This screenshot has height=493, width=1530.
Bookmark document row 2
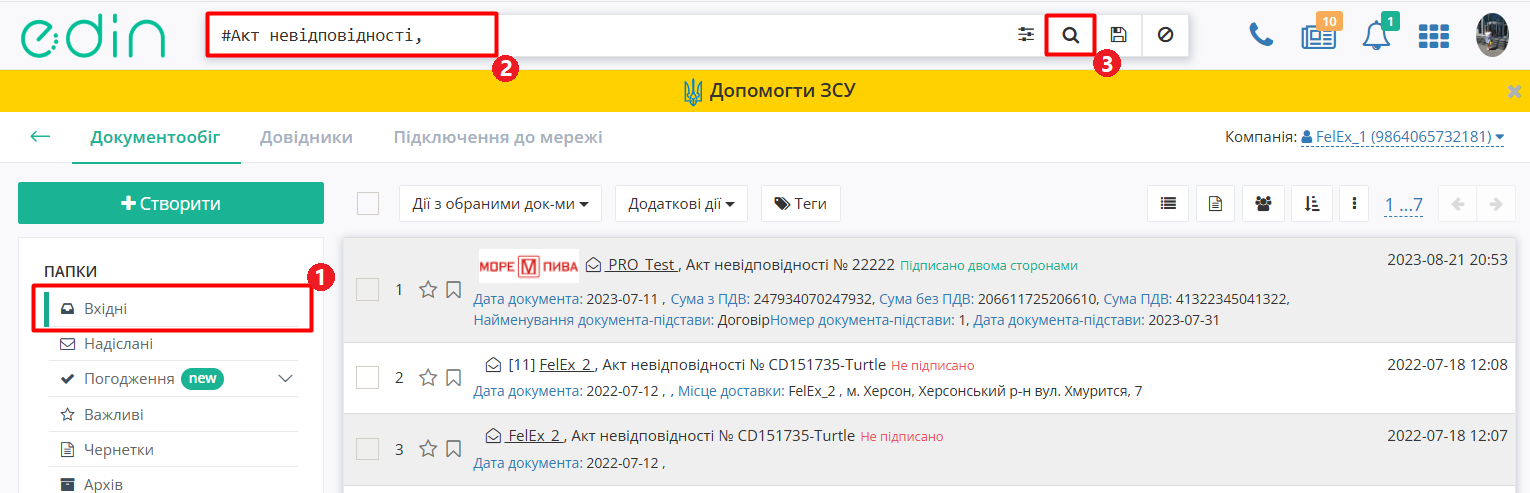point(453,378)
